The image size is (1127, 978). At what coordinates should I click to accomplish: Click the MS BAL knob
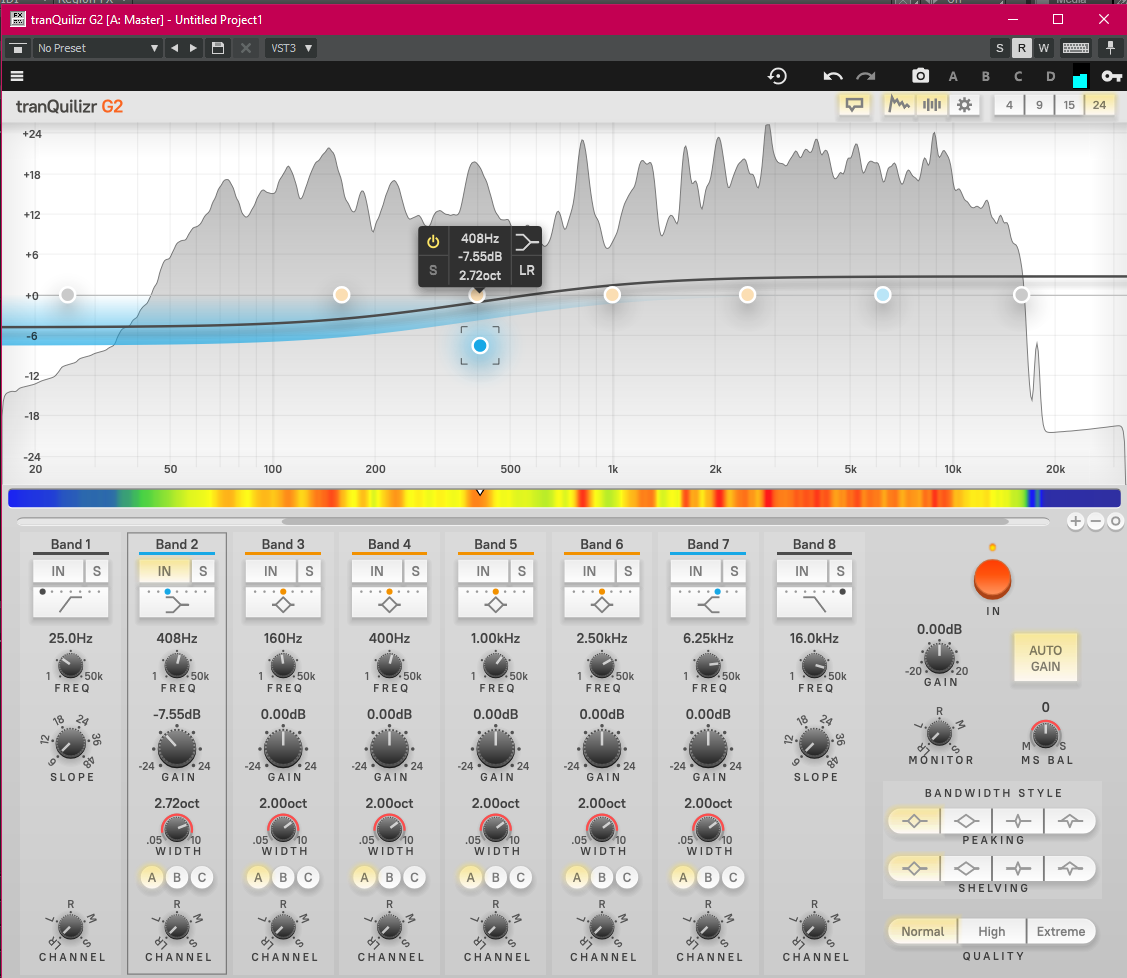(x=1045, y=734)
